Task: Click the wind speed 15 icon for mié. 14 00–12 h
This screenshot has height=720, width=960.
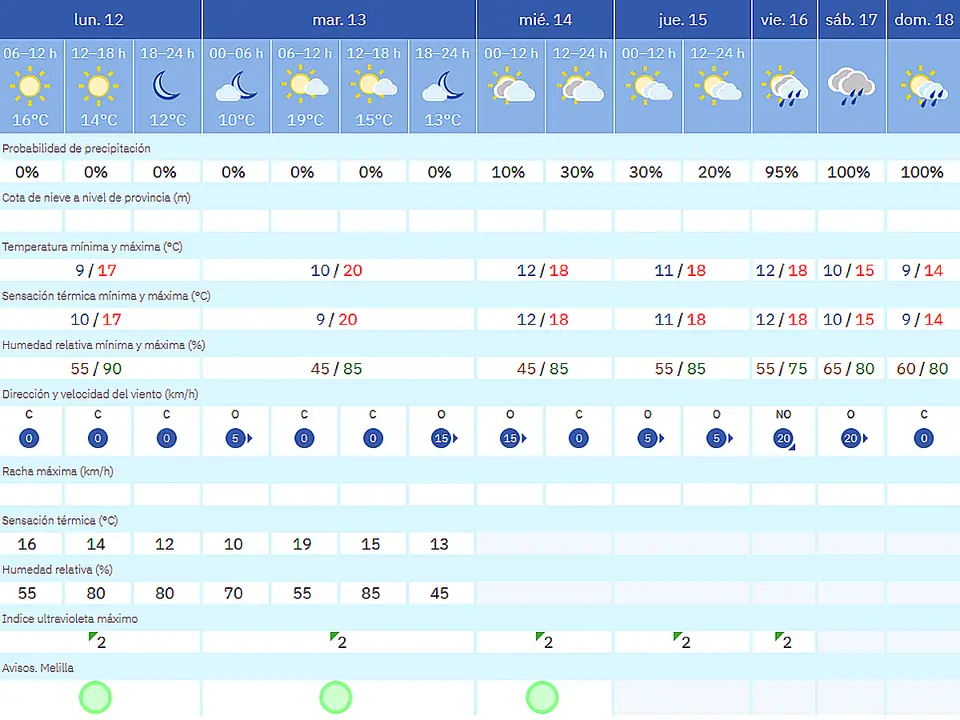Action: click(513, 438)
